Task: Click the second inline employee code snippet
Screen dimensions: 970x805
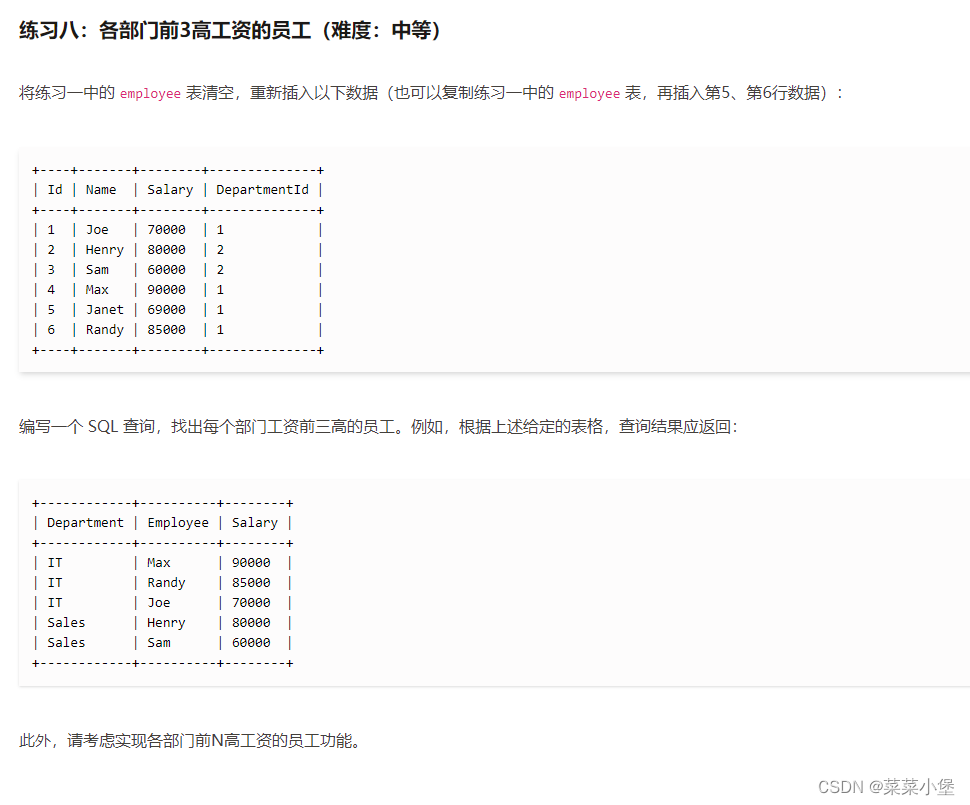Action: pos(590,93)
